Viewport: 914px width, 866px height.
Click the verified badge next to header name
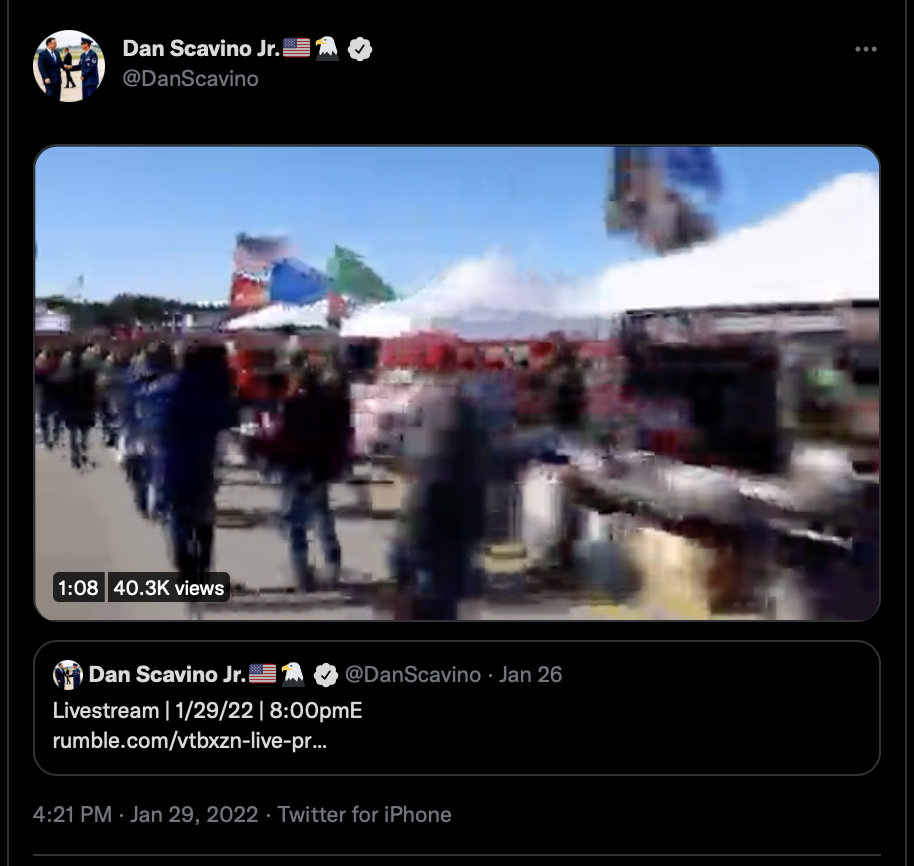click(360, 49)
